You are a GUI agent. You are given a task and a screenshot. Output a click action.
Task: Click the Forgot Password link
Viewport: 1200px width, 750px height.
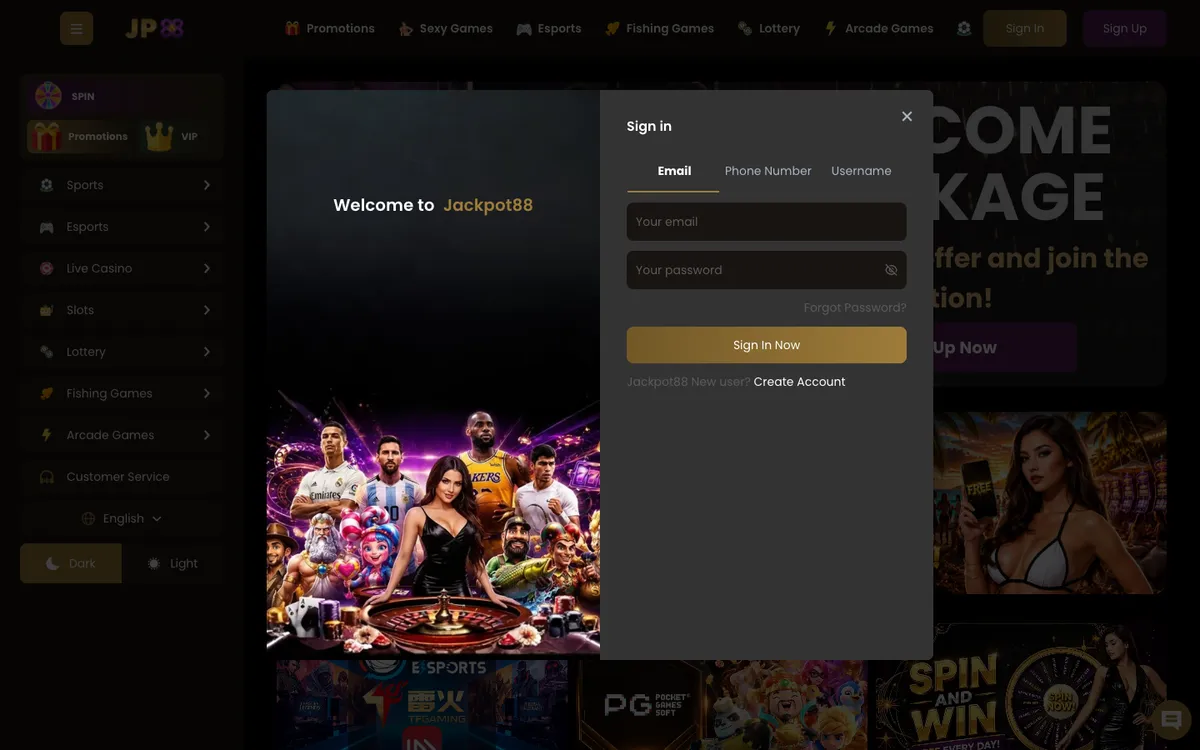point(855,308)
